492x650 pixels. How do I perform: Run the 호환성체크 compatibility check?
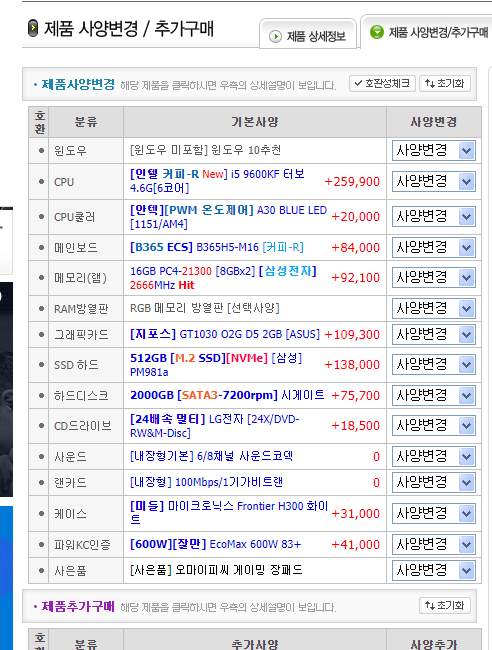pos(382,83)
